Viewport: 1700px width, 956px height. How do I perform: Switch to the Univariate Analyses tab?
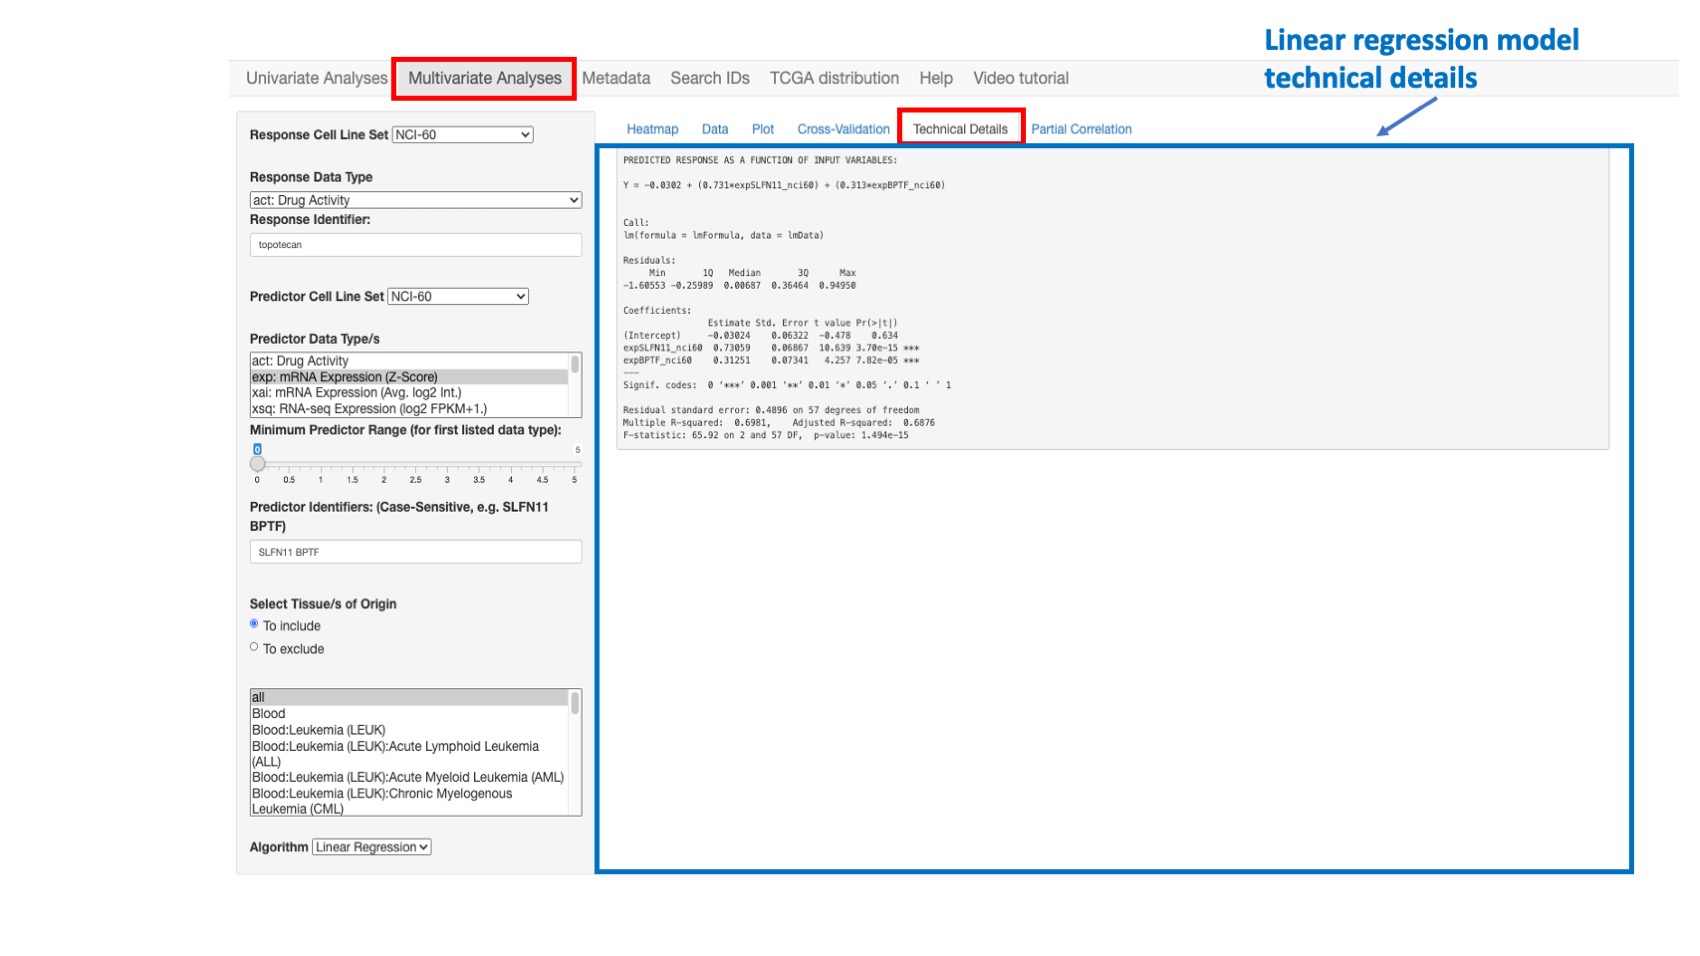click(316, 78)
